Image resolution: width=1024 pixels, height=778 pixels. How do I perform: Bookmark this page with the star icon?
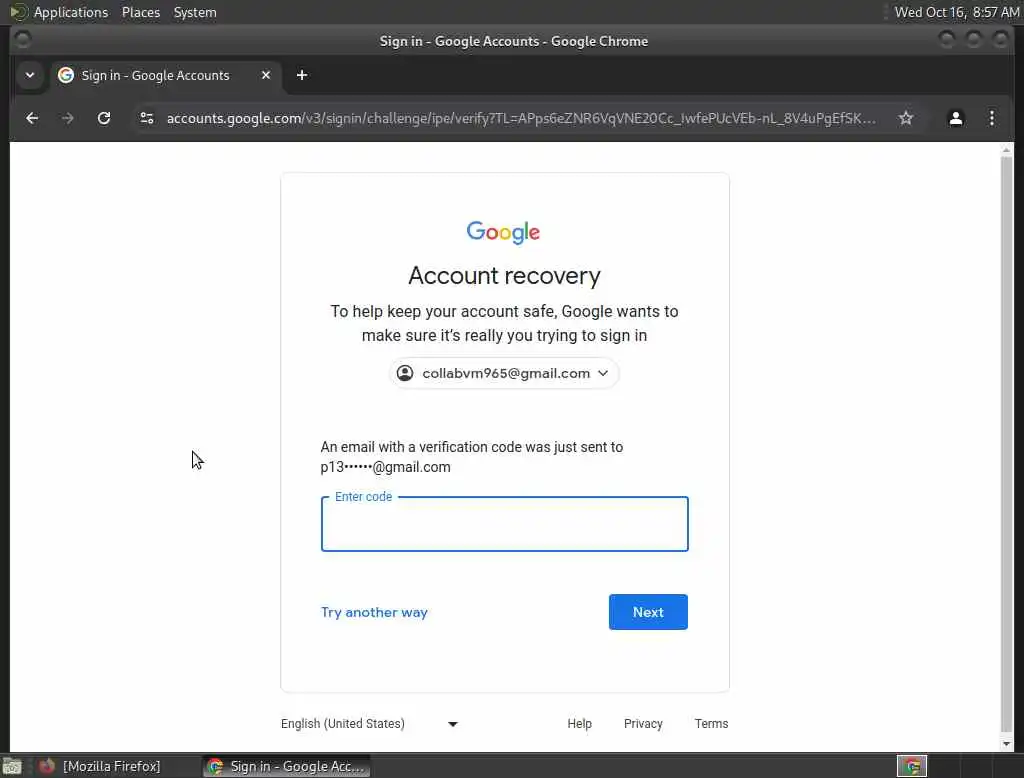(905, 118)
